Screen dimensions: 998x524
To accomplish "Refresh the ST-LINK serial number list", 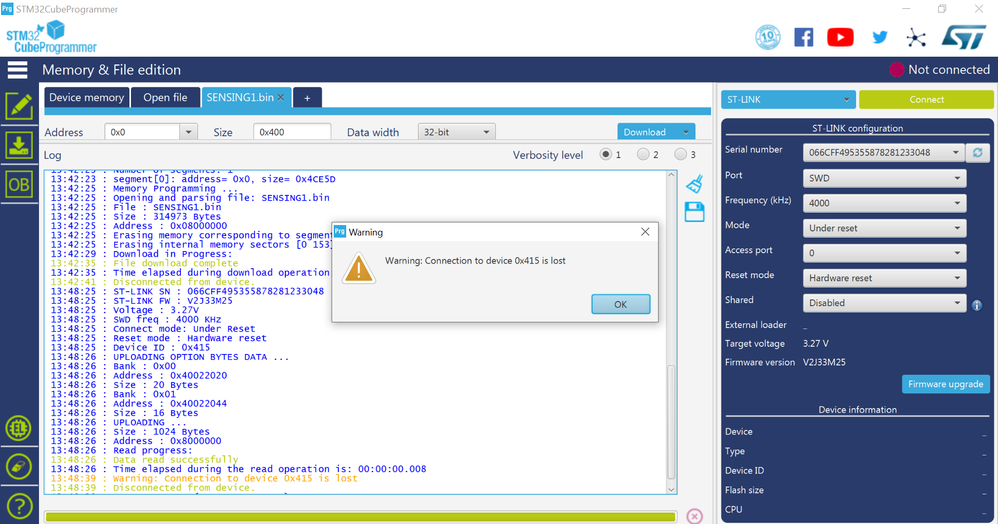I will pos(978,153).
